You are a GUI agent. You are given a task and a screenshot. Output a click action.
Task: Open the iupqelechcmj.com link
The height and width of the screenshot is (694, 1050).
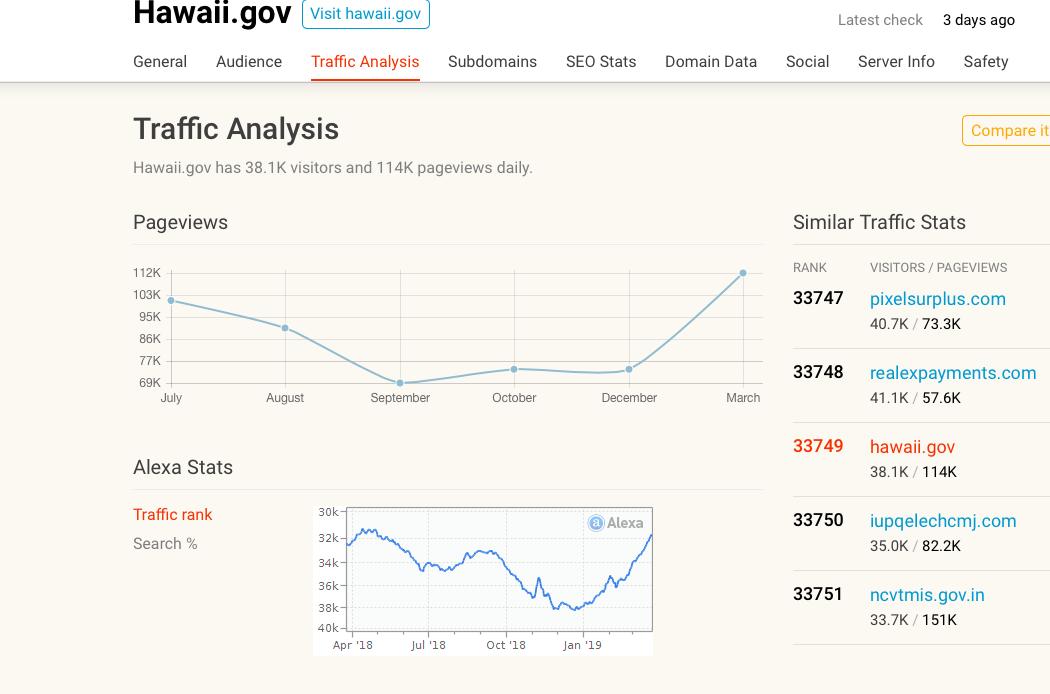click(943, 521)
